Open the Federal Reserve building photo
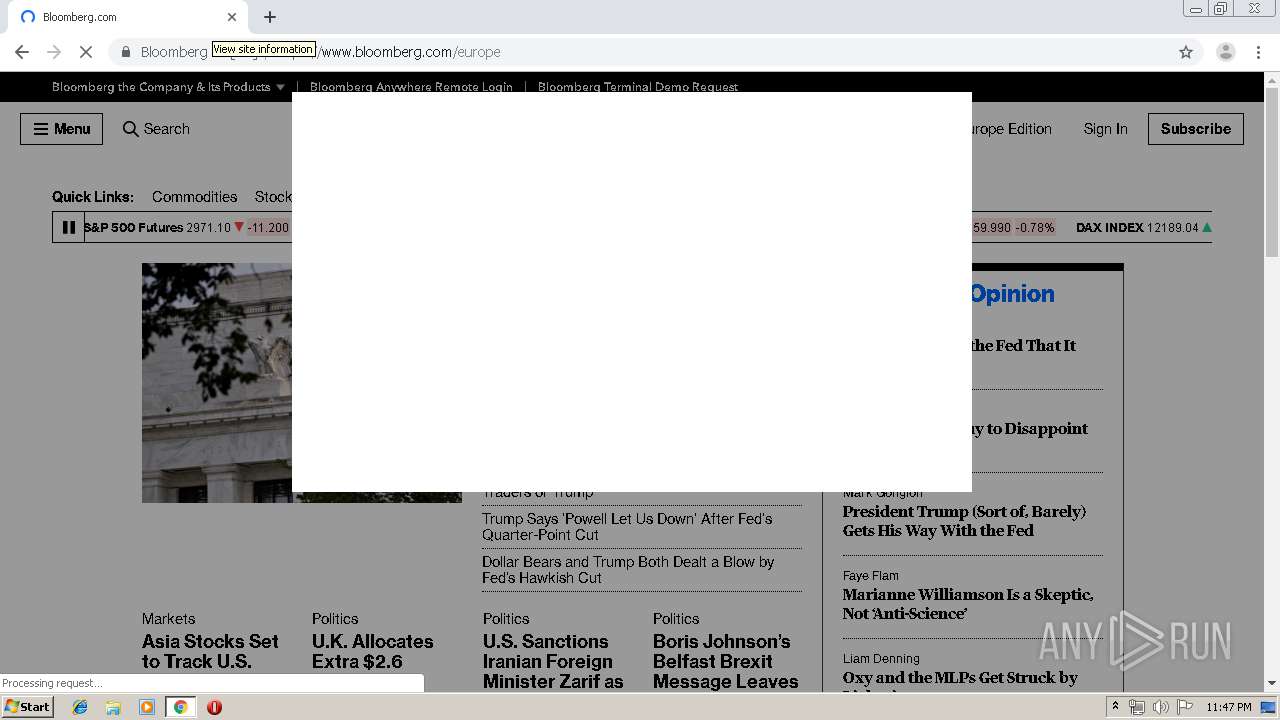The width and height of the screenshot is (1280, 720). pyautogui.click(x=217, y=383)
